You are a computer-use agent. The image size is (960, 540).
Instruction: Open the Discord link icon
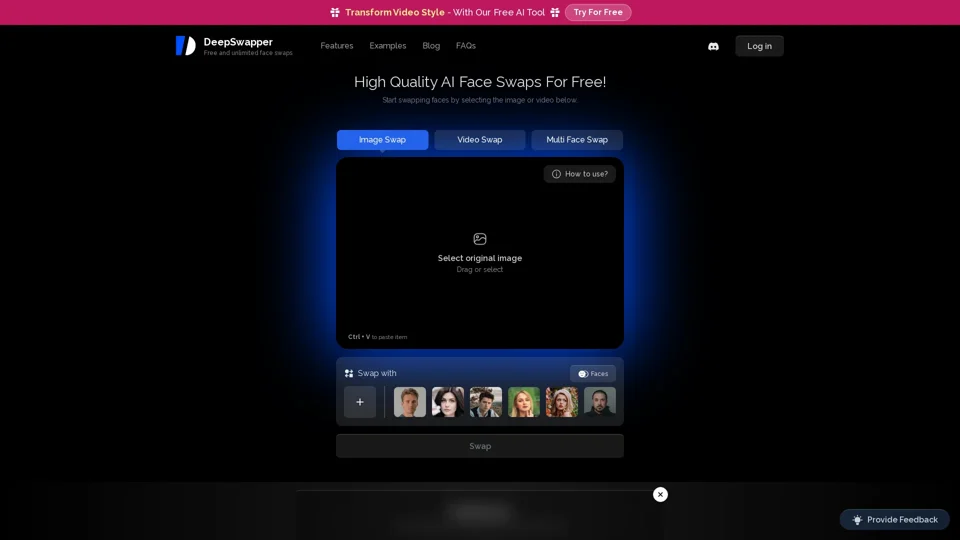(713, 46)
